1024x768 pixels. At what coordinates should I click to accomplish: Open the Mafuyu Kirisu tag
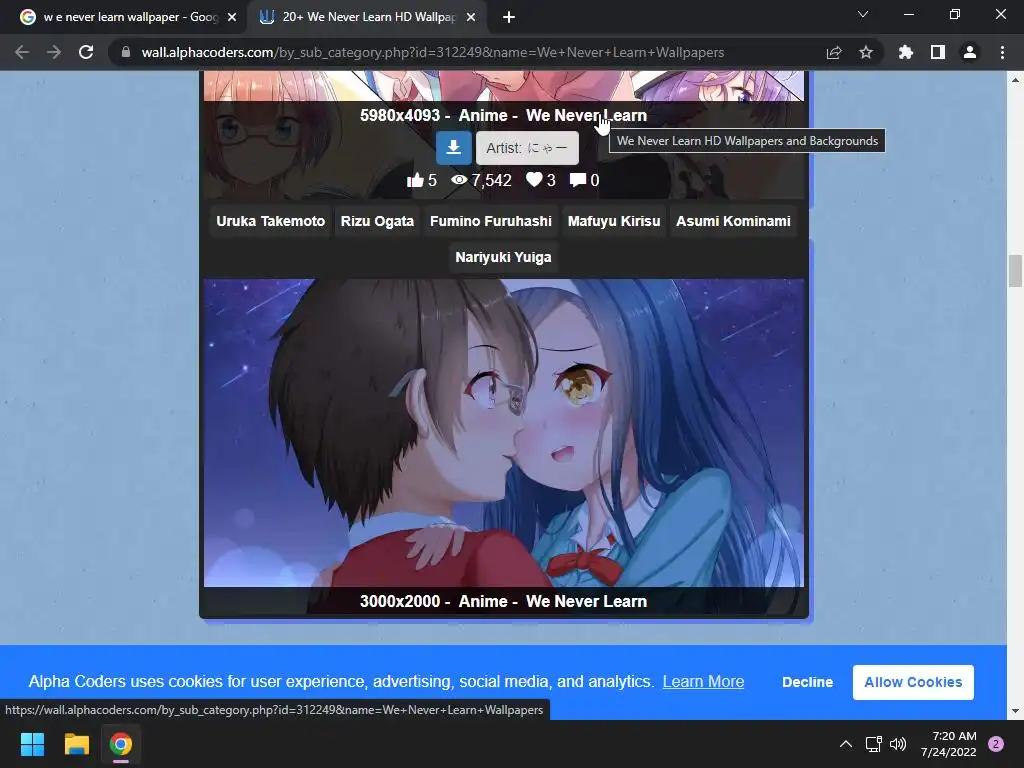click(x=614, y=221)
